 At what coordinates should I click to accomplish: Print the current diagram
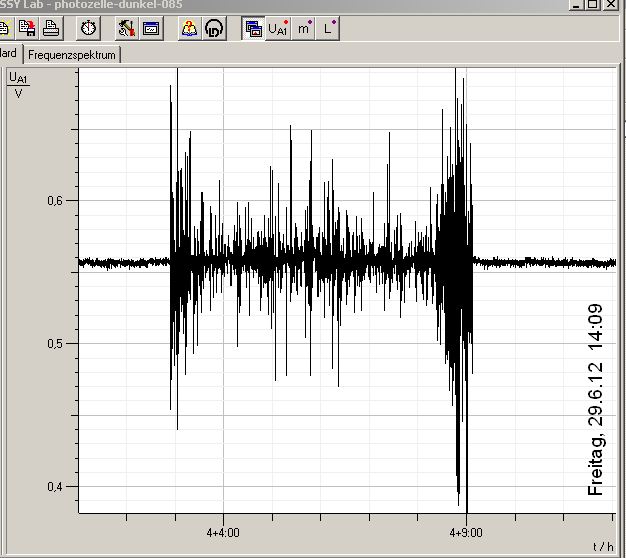click(x=51, y=28)
